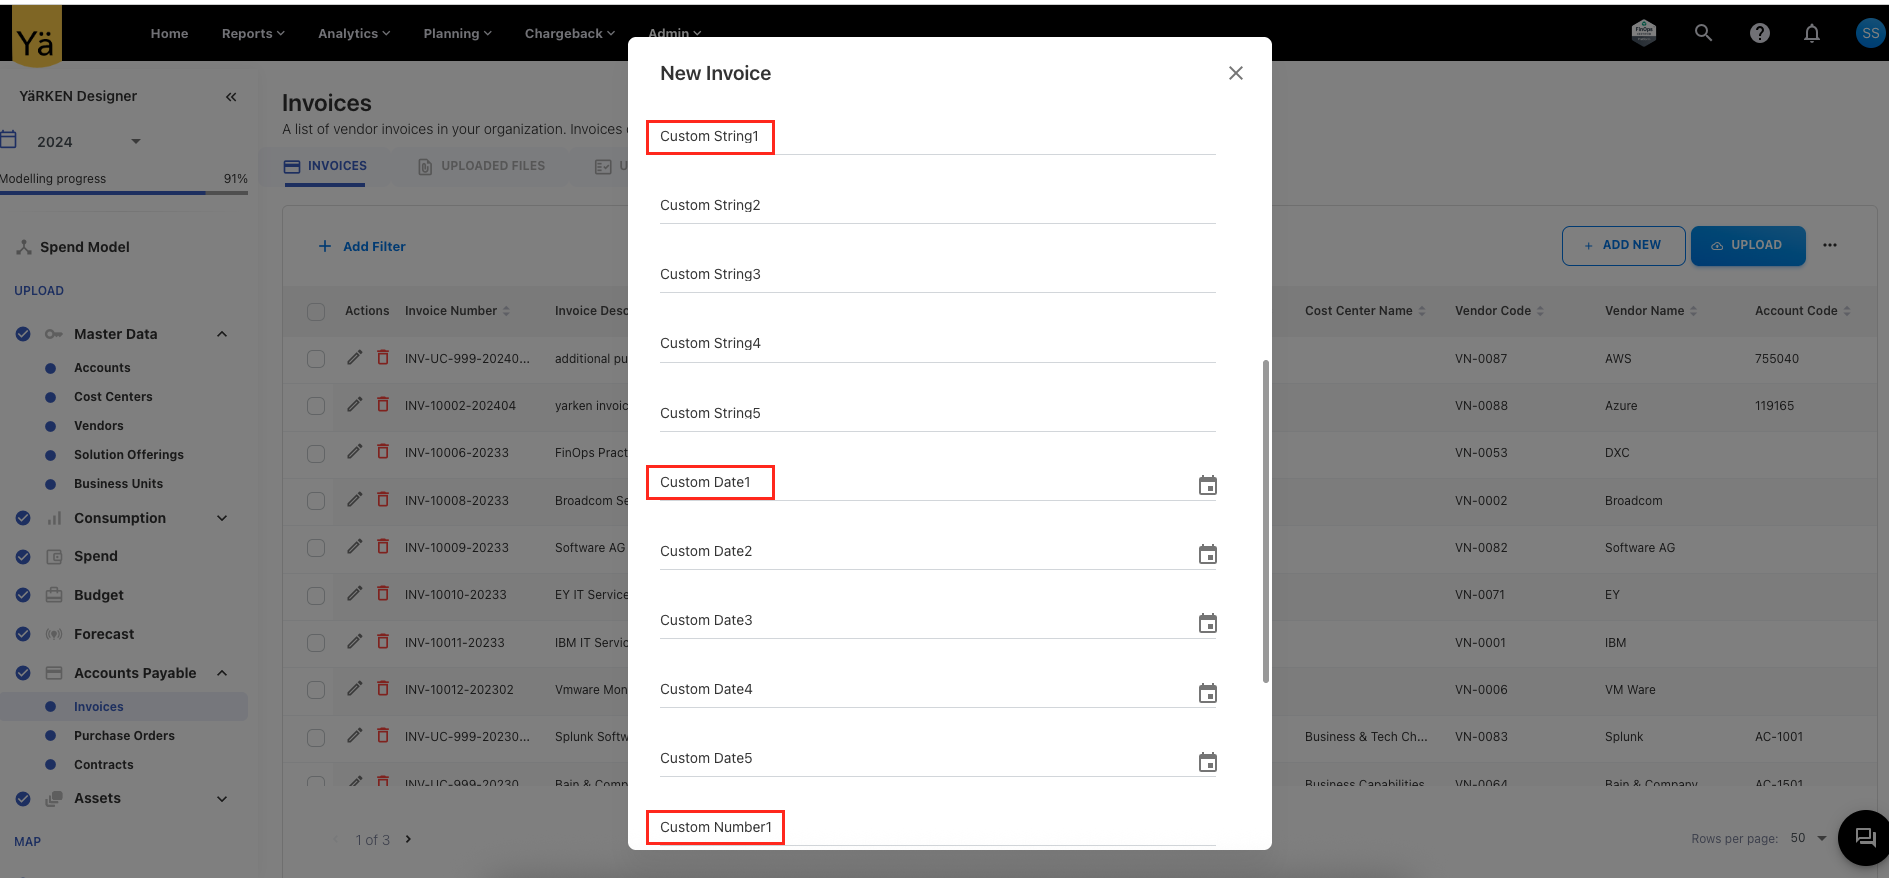
Task: Open calendar picker for Custom Date3
Action: [x=1208, y=623]
